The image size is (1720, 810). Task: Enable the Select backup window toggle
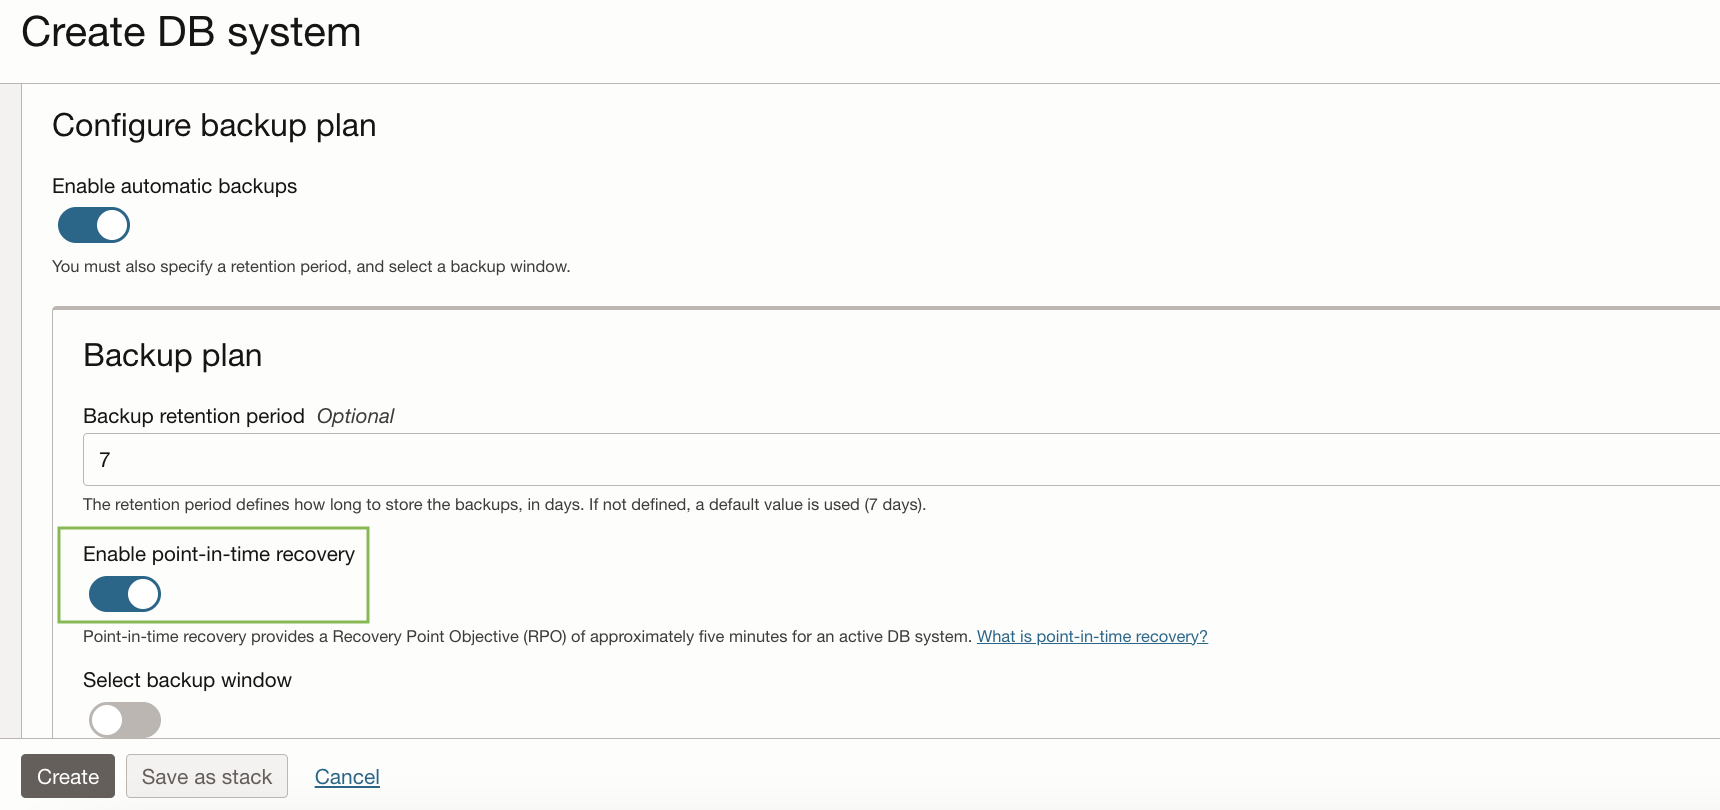(125, 720)
